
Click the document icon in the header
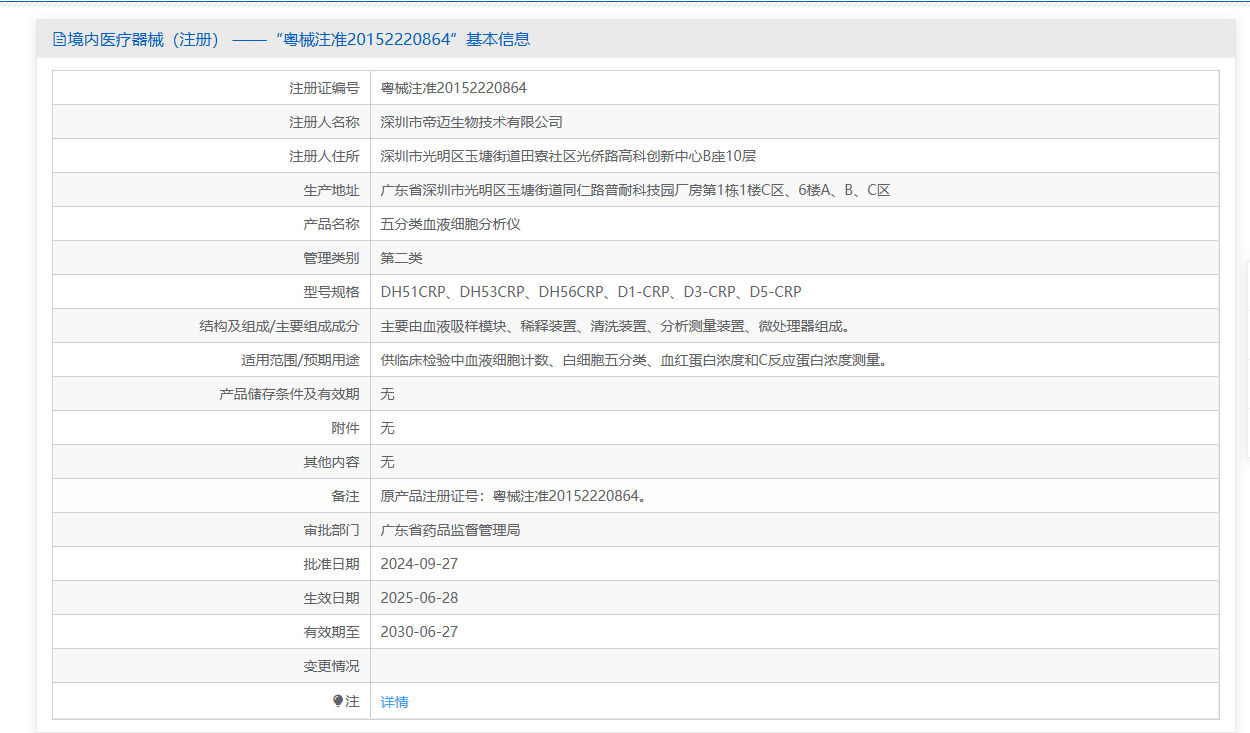coord(59,40)
